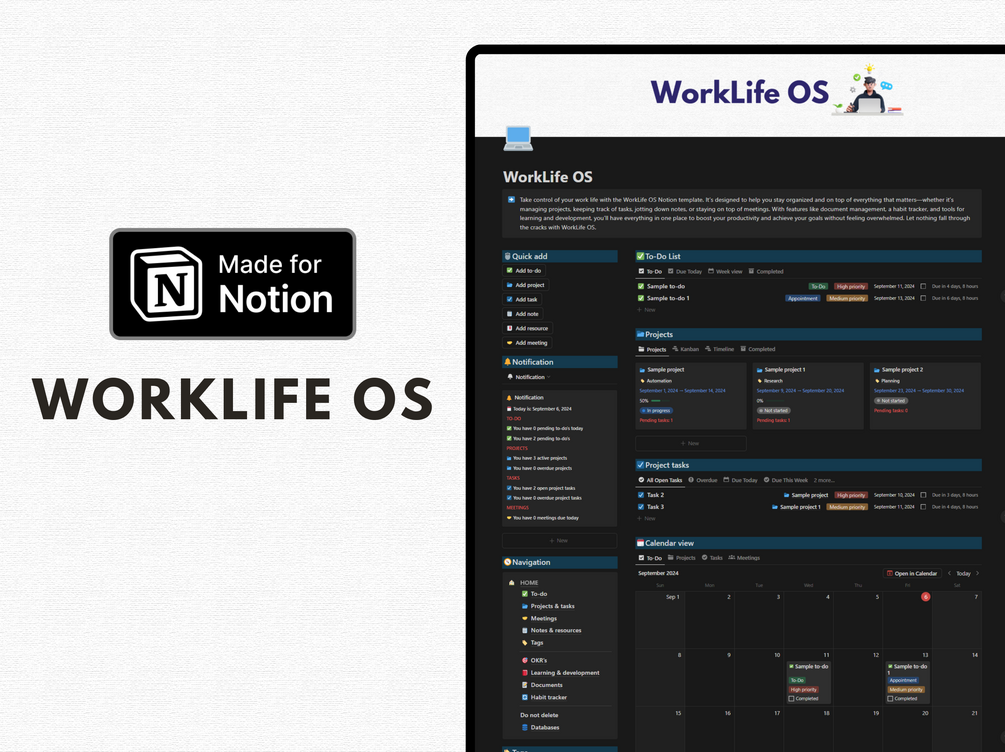Image resolution: width=1005 pixels, height=752 pixels.
Task: Click the Made for Notion logo
Action: coord(233,284)
